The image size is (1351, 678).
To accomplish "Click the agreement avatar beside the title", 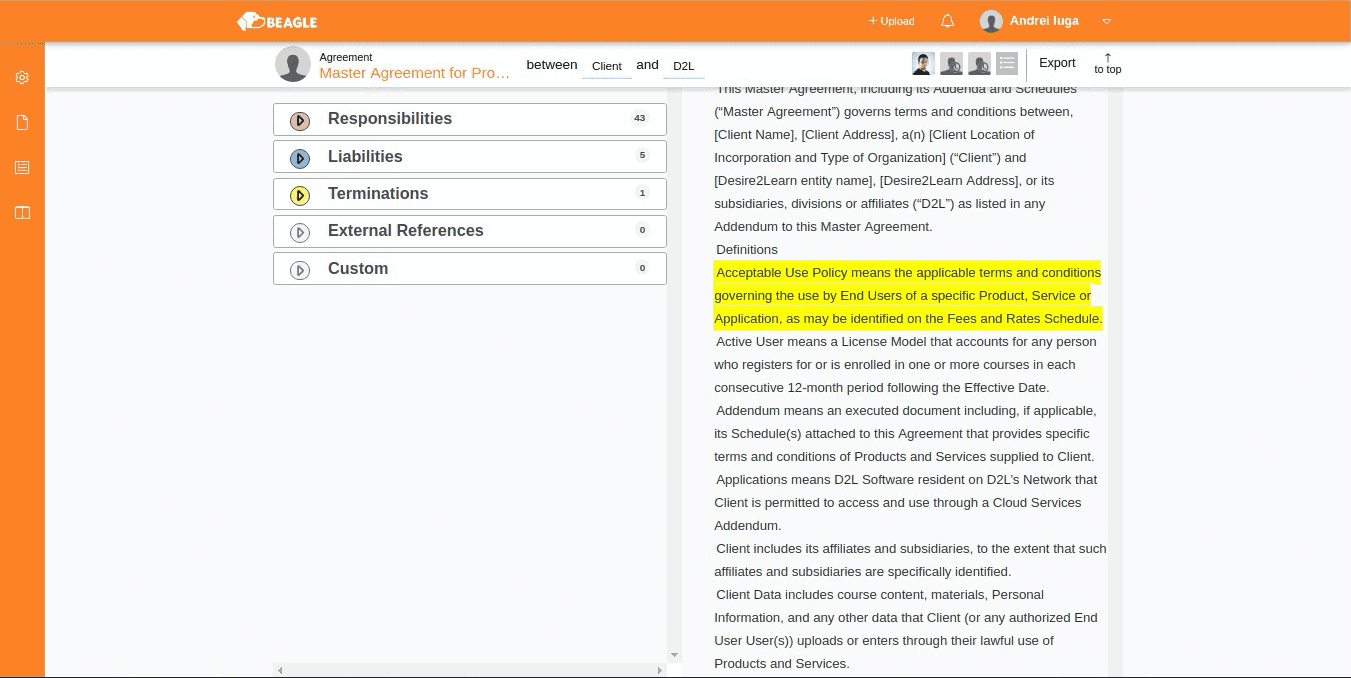I will (293, 64).
